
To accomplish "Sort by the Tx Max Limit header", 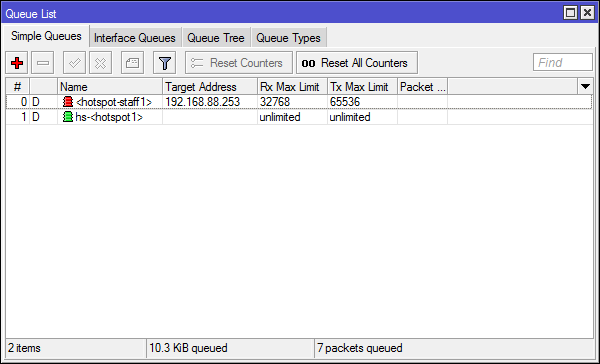I will coord(362,87).
